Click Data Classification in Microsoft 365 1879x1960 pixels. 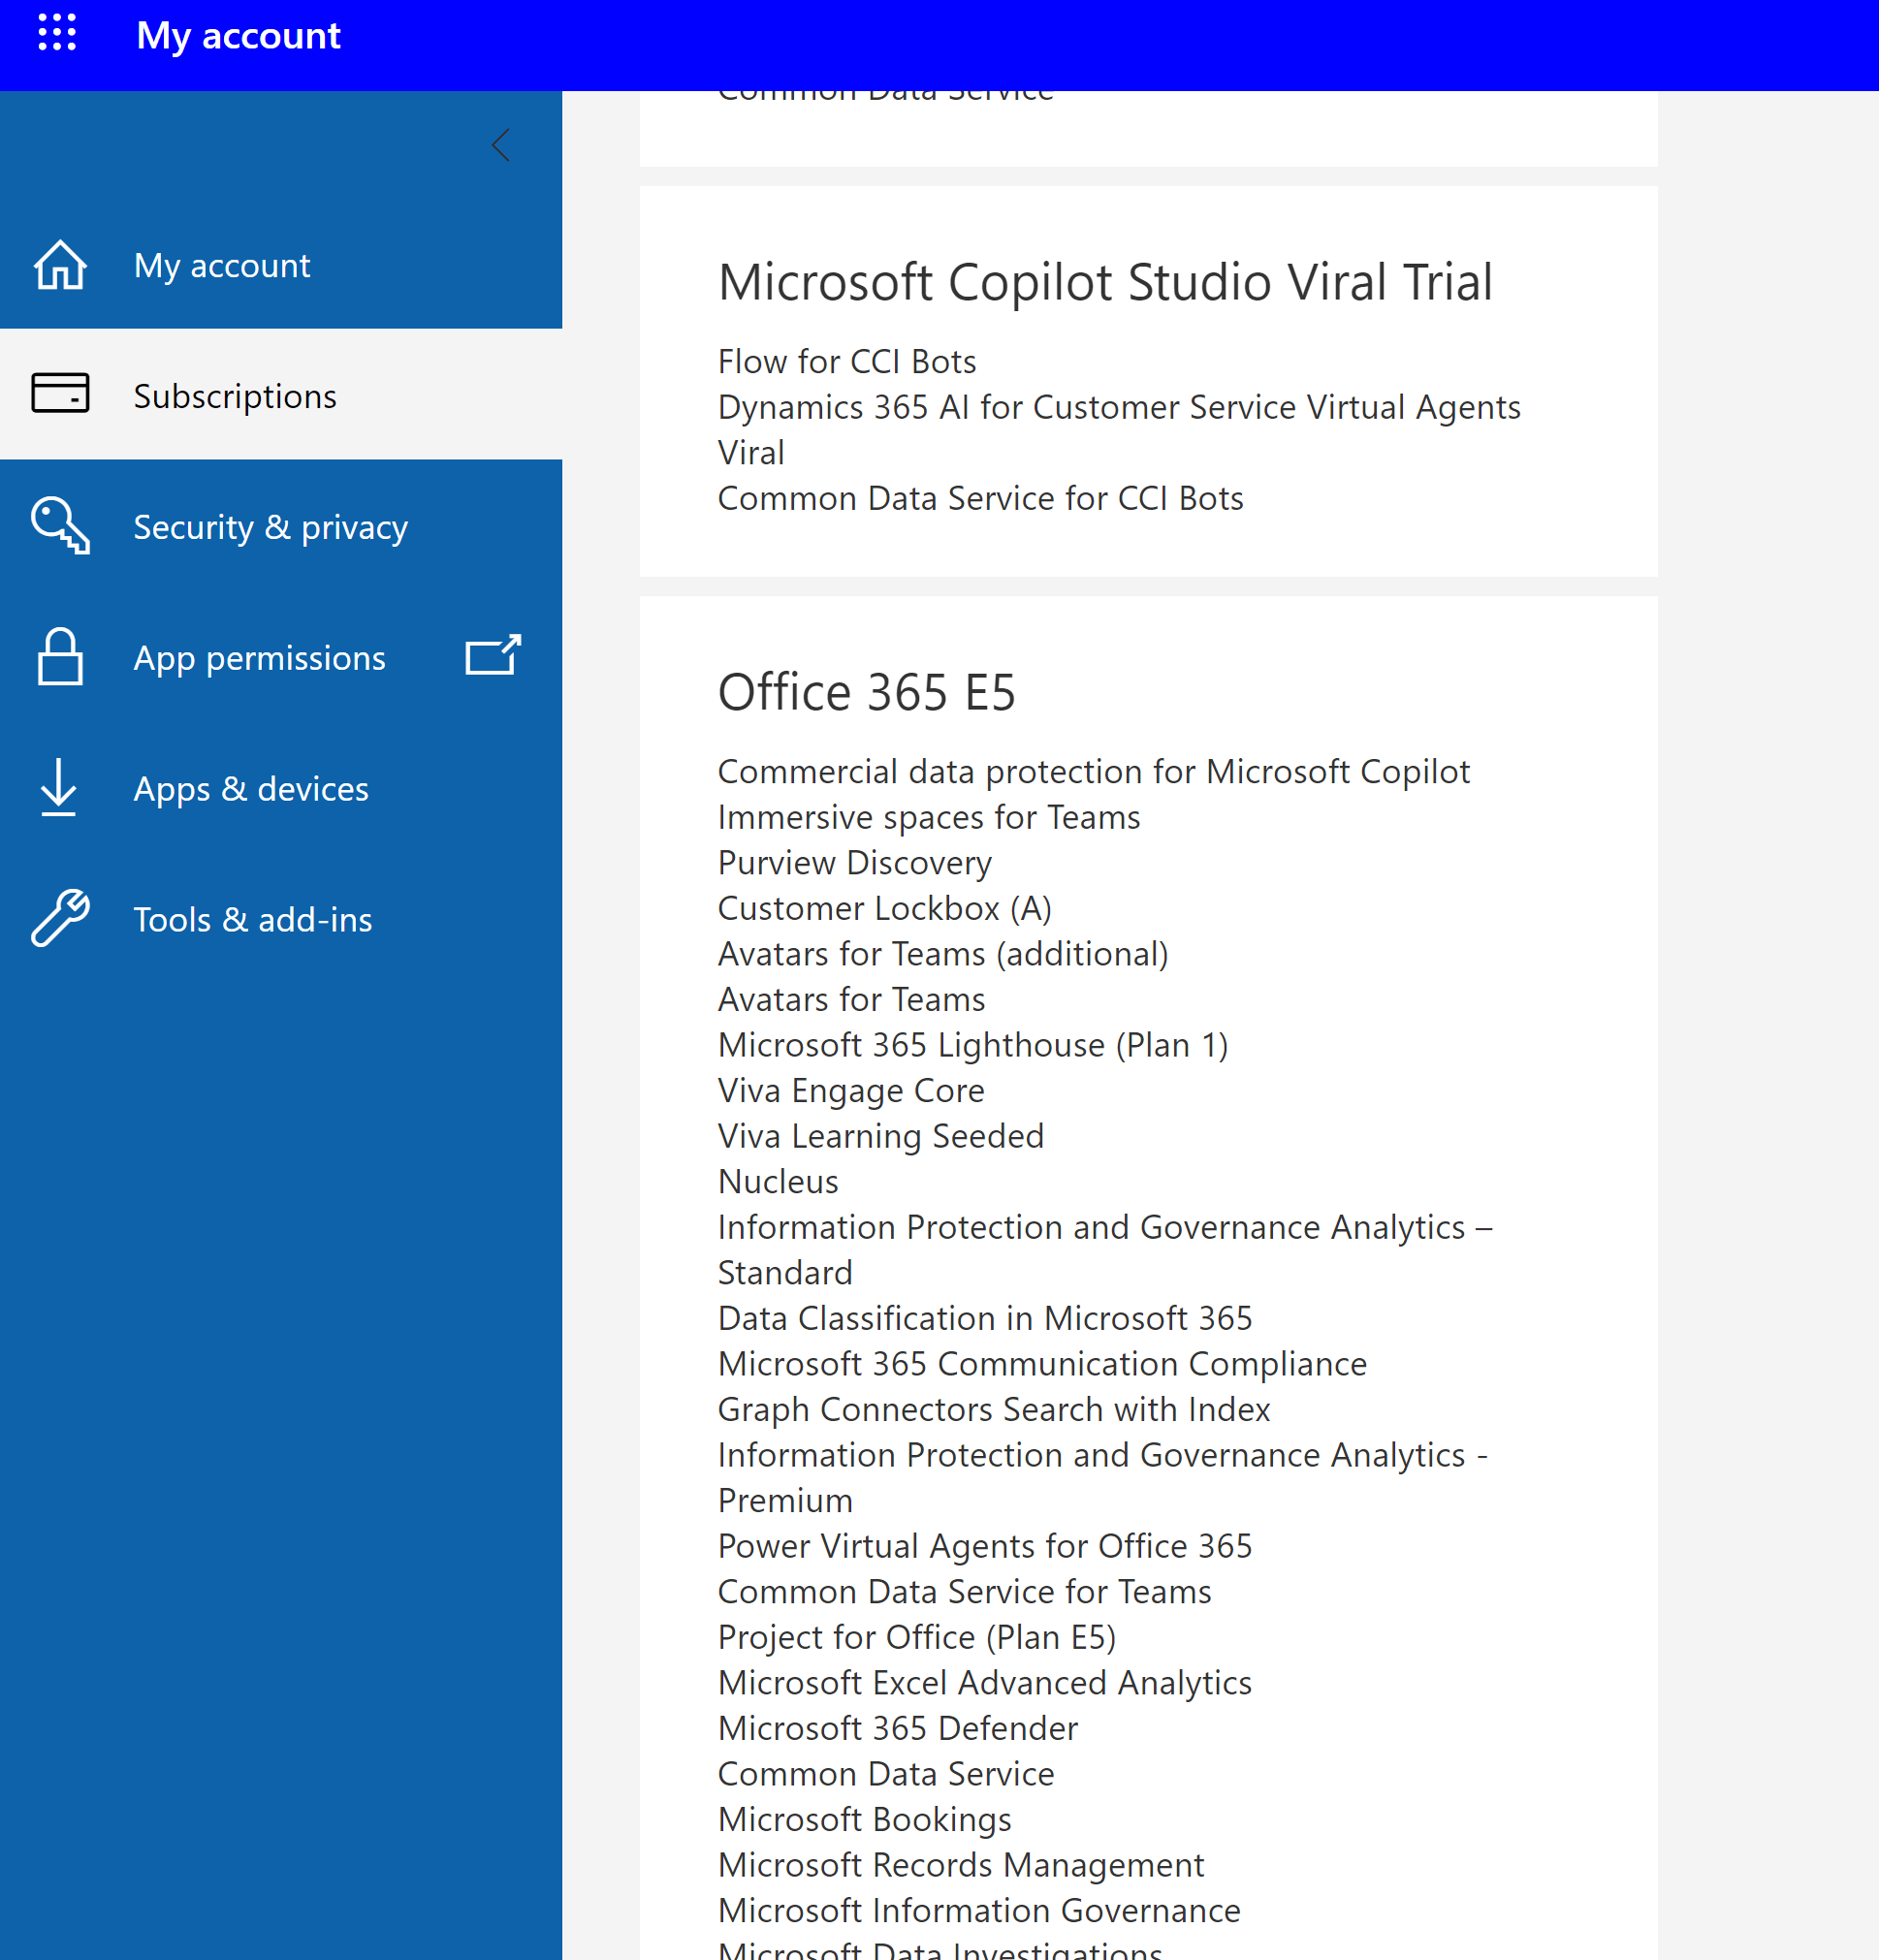(984, 1317)
